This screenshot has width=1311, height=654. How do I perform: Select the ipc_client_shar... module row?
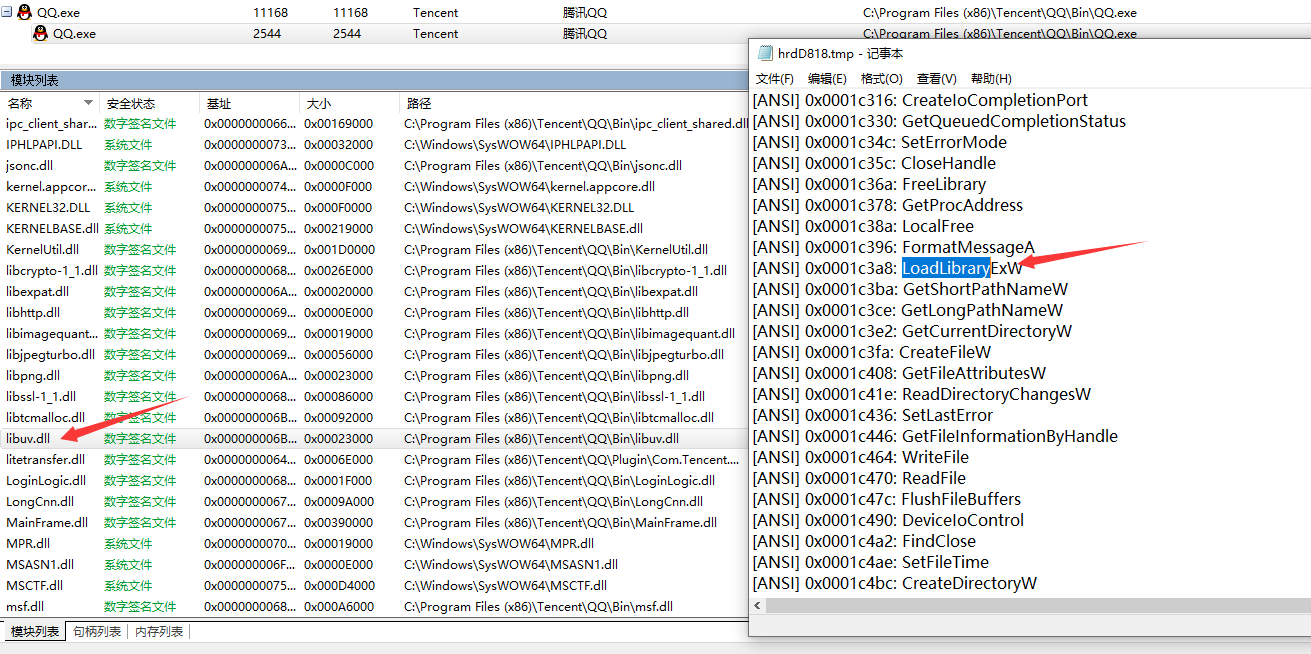(x=374, y=124)
